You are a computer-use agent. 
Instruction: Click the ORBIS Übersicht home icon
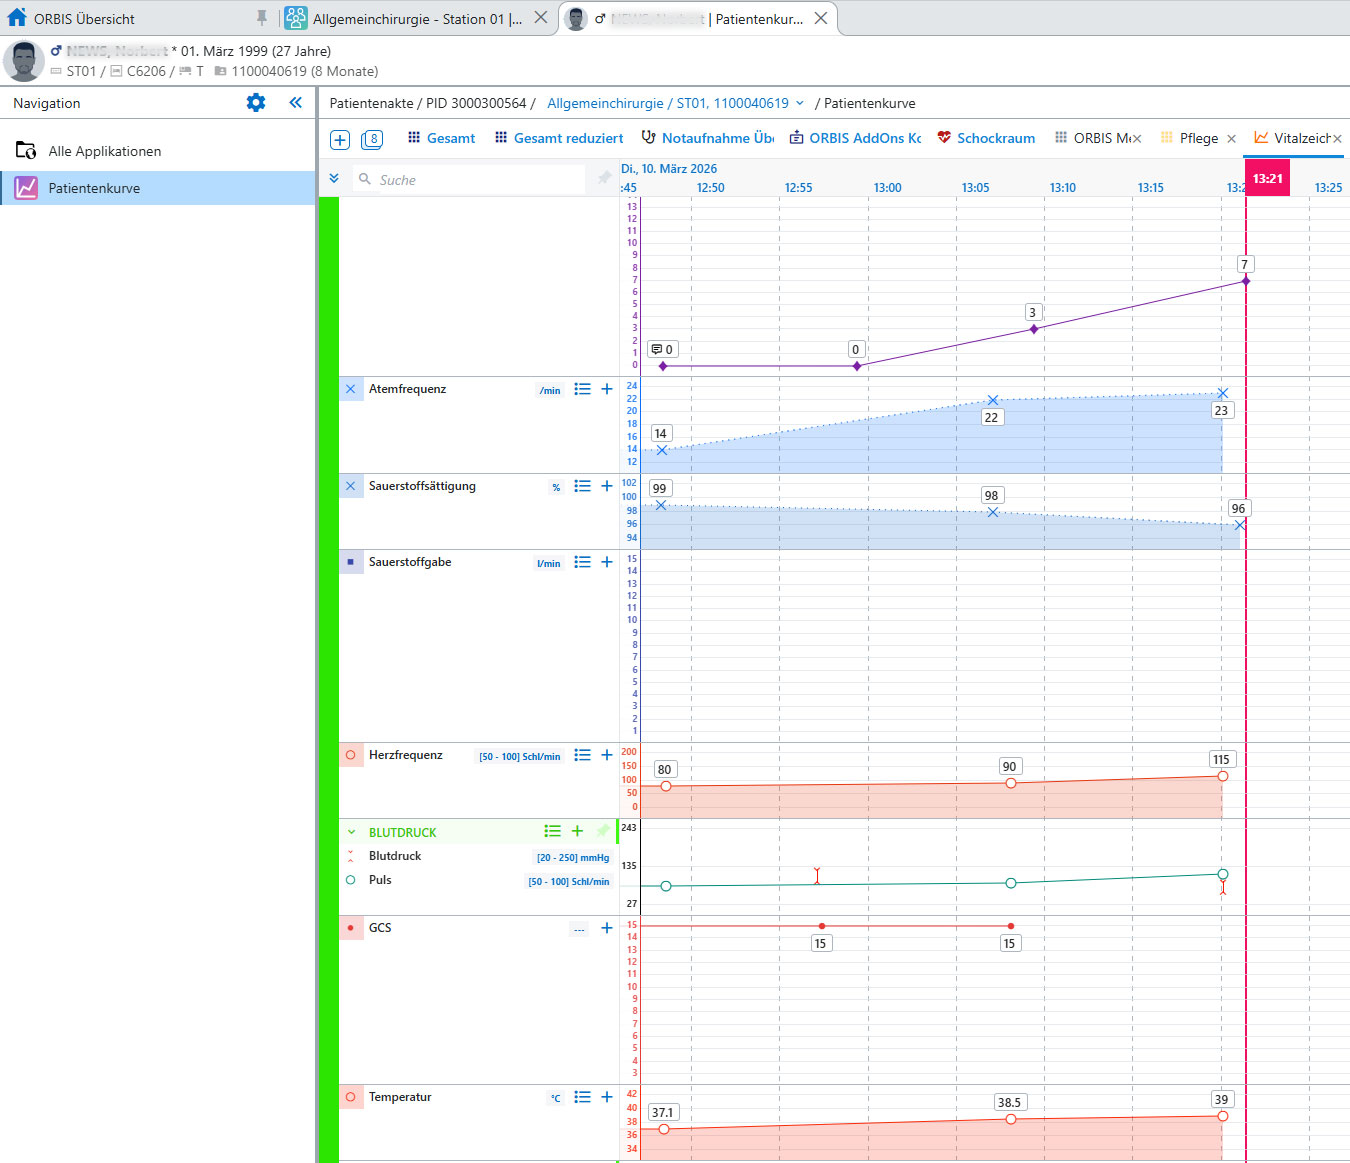17,17
